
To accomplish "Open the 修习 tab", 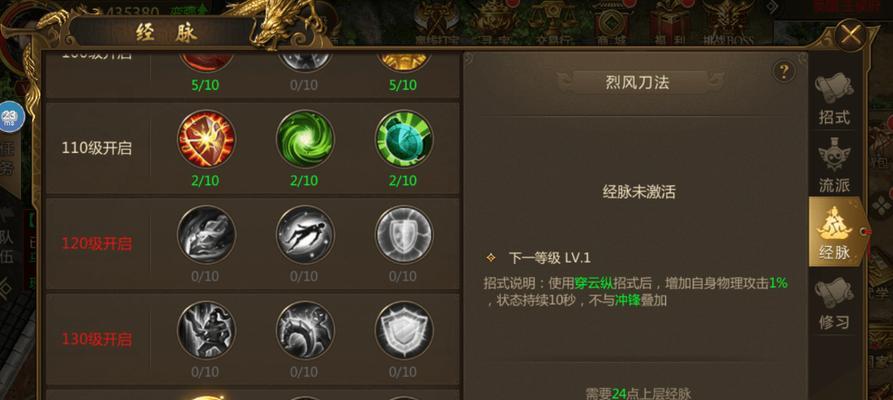I will click(834, 304).
